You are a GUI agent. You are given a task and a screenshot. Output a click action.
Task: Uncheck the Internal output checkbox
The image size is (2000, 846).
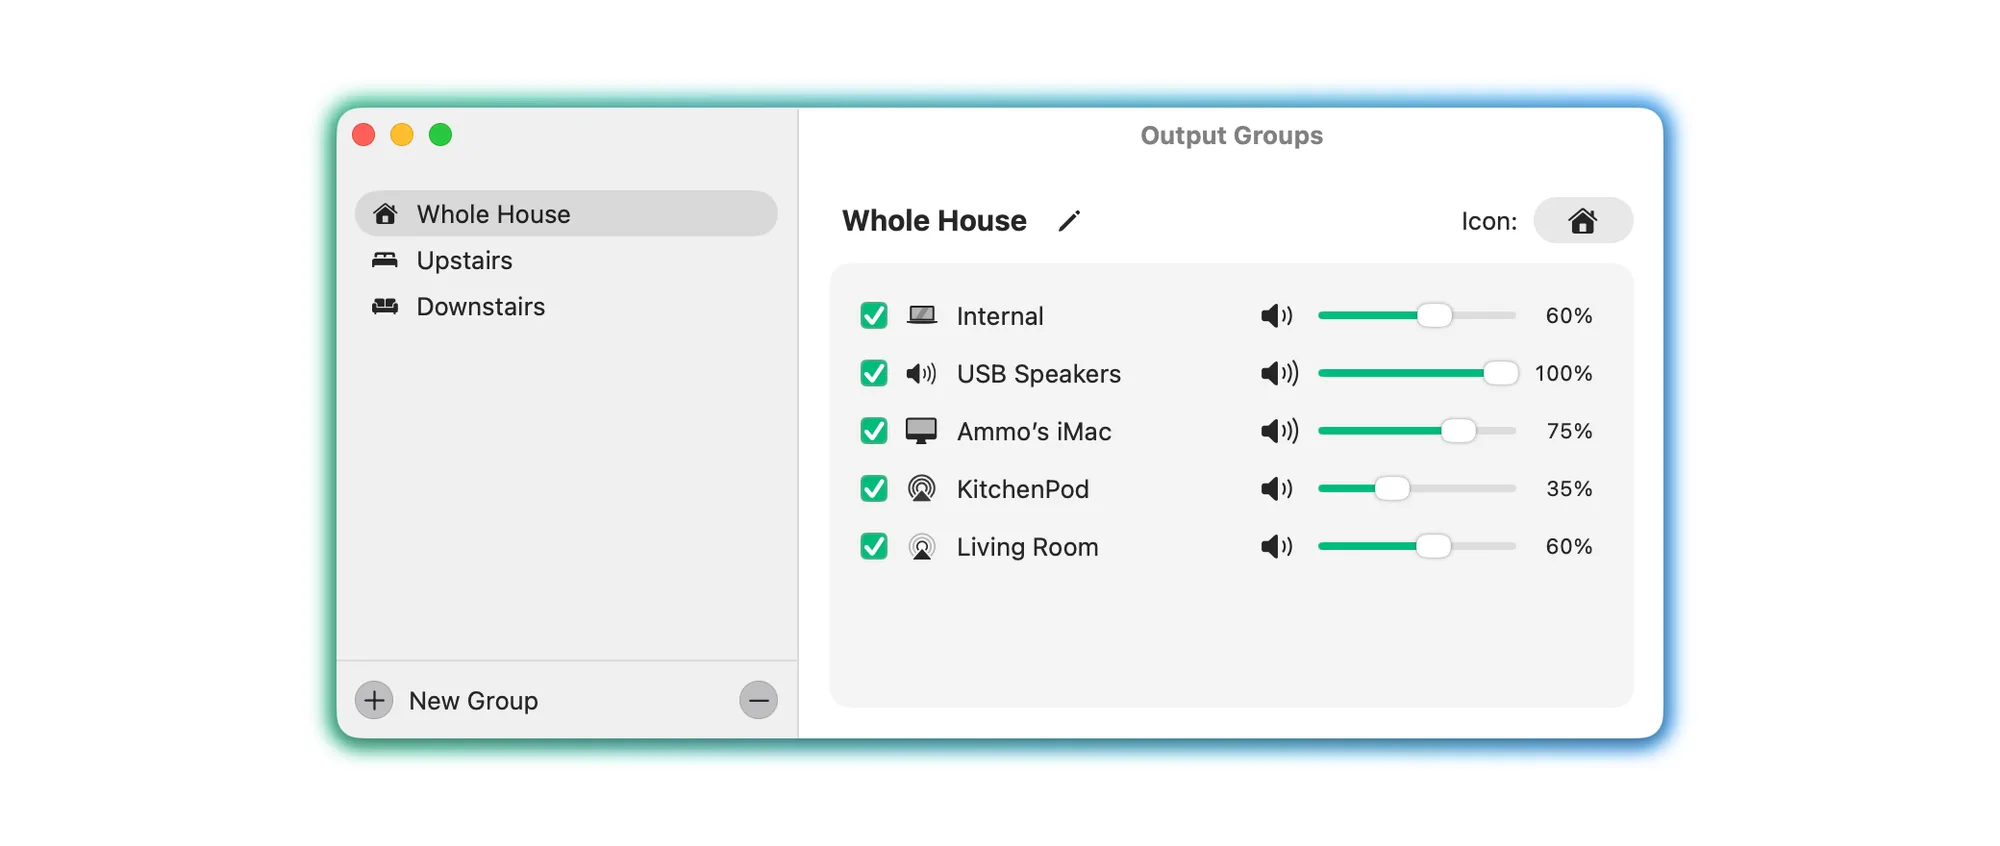tap(874, 316)
